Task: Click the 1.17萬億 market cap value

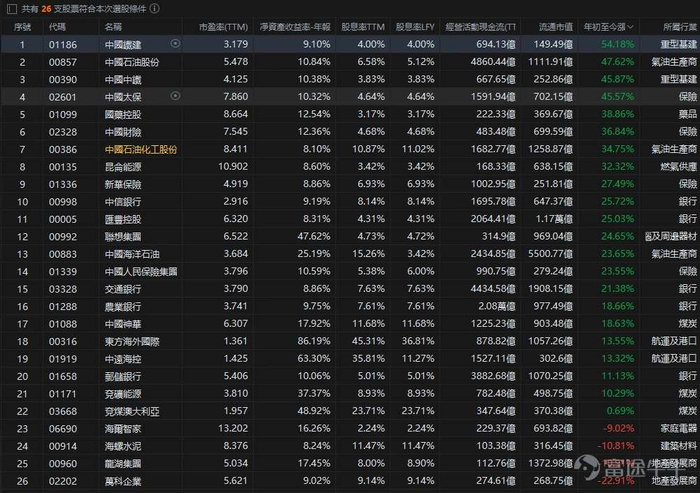Action: click(554, 219)
